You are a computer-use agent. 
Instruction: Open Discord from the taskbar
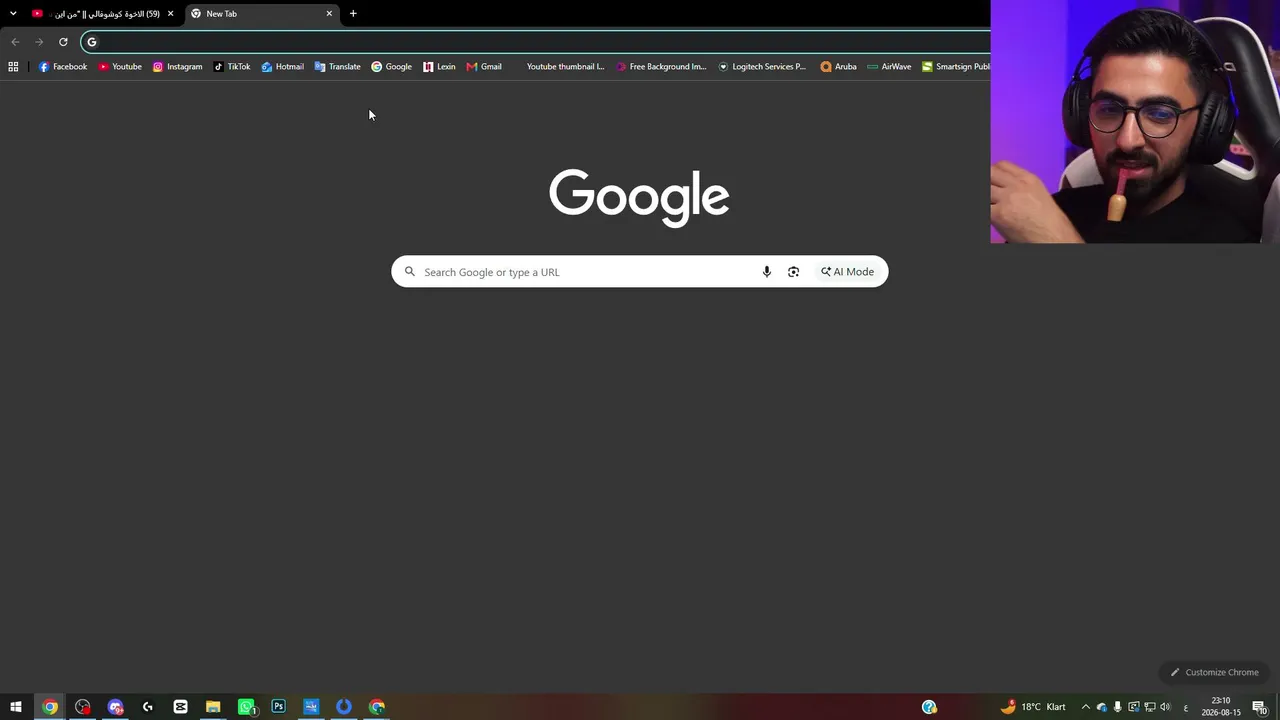point(116,707)
